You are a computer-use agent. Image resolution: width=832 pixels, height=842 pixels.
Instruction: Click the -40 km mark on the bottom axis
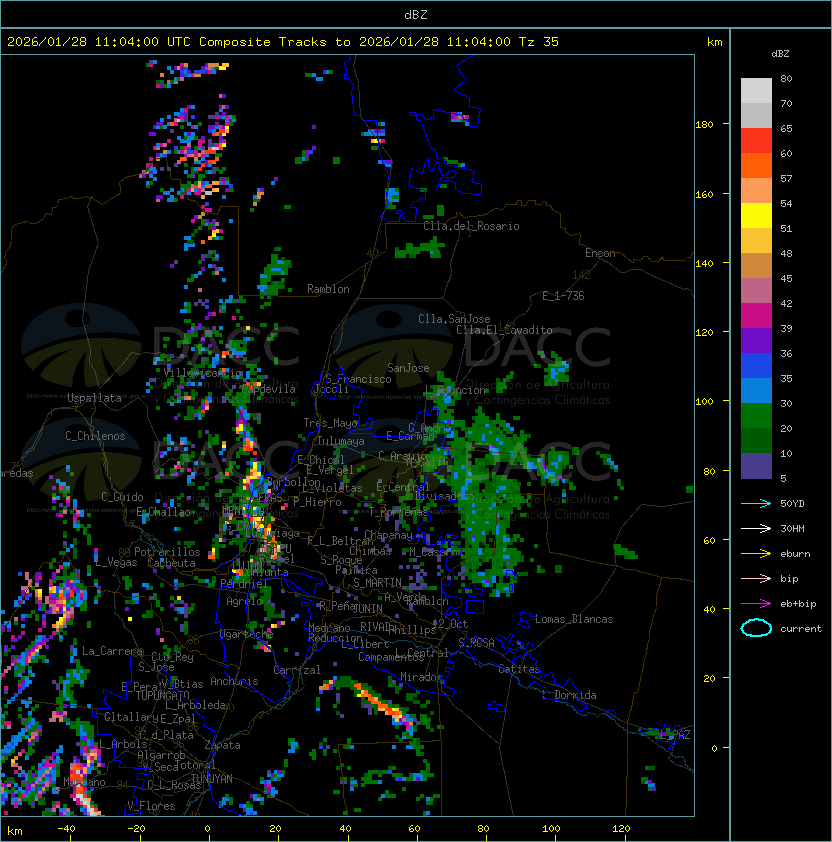point(66,829)
